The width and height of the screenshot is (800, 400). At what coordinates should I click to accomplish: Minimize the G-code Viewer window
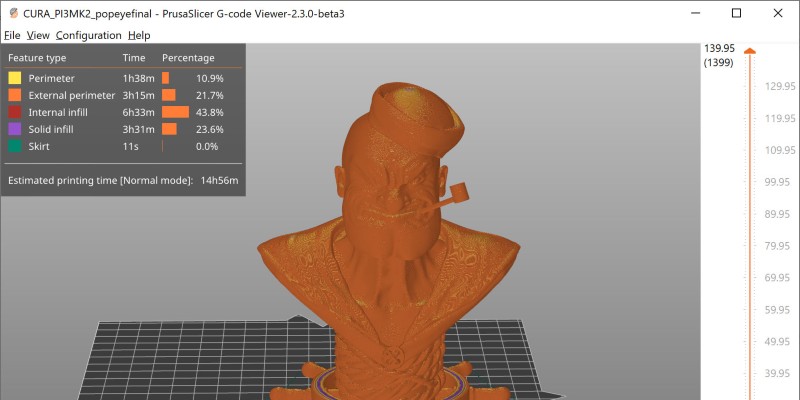696,13
